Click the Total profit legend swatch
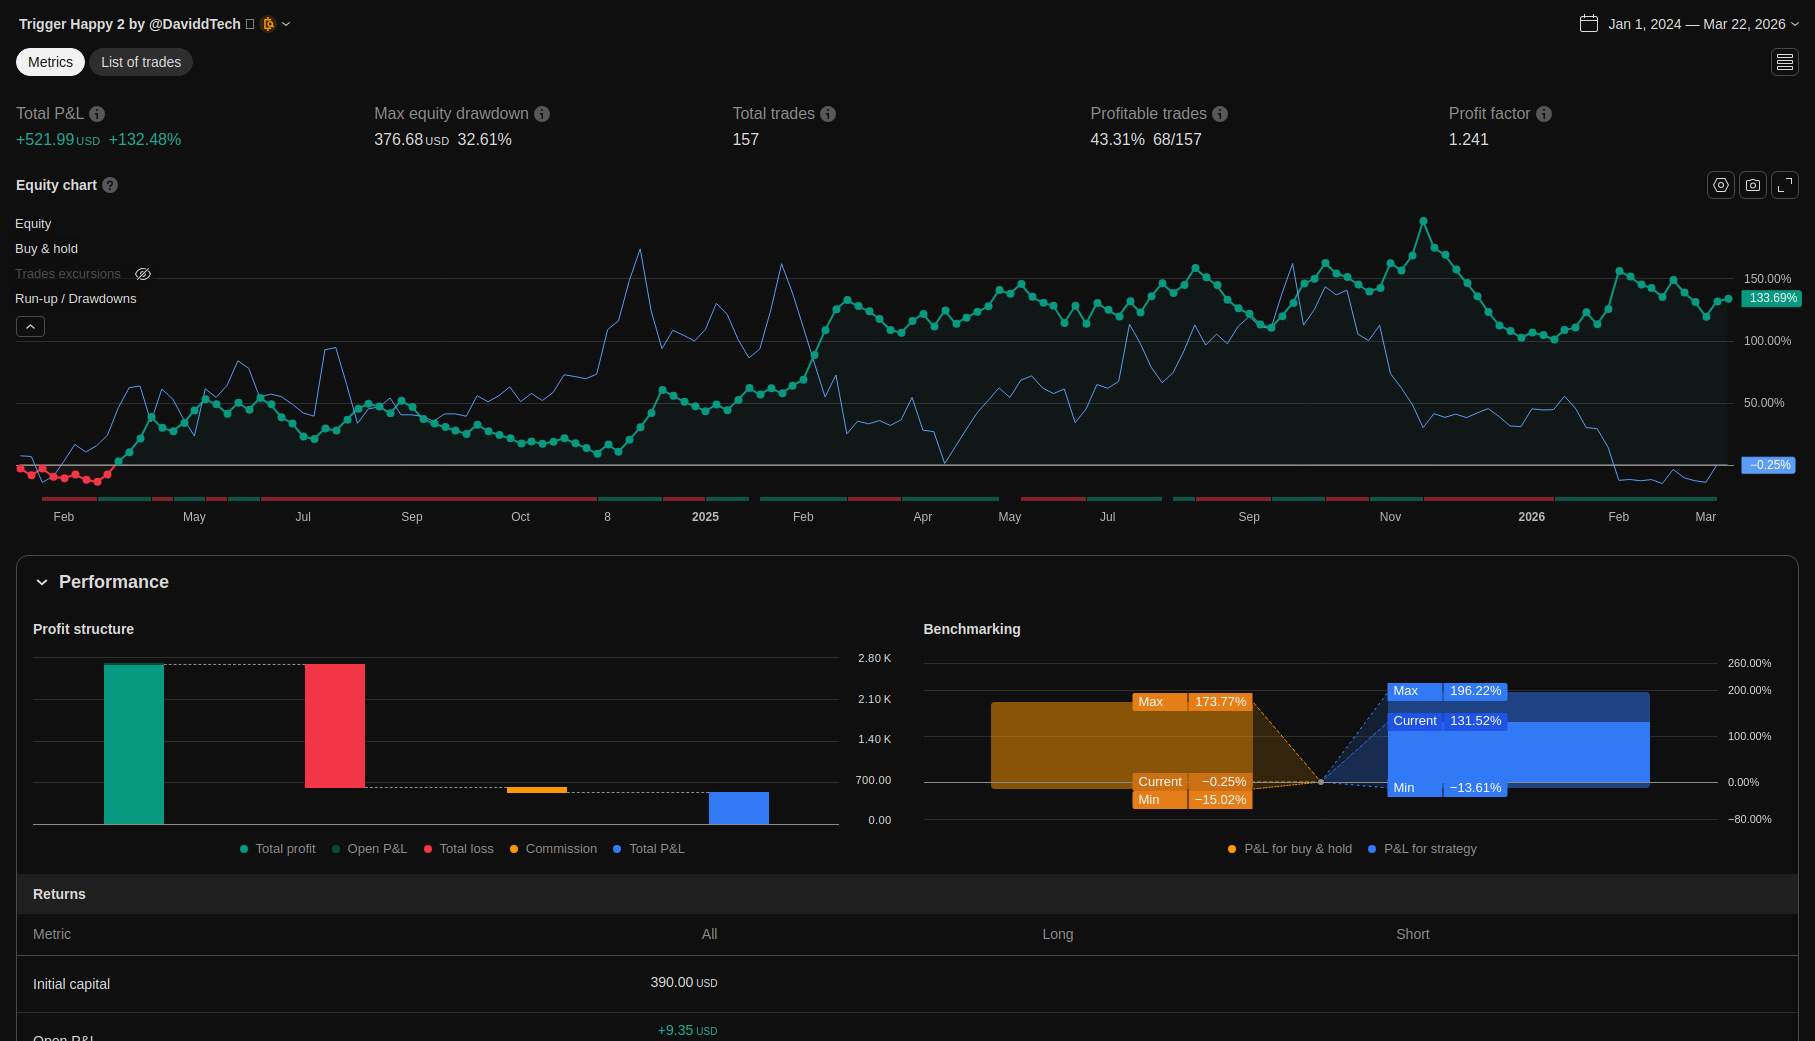The width and height of the screenshot is (1815, 1041). 244,849
